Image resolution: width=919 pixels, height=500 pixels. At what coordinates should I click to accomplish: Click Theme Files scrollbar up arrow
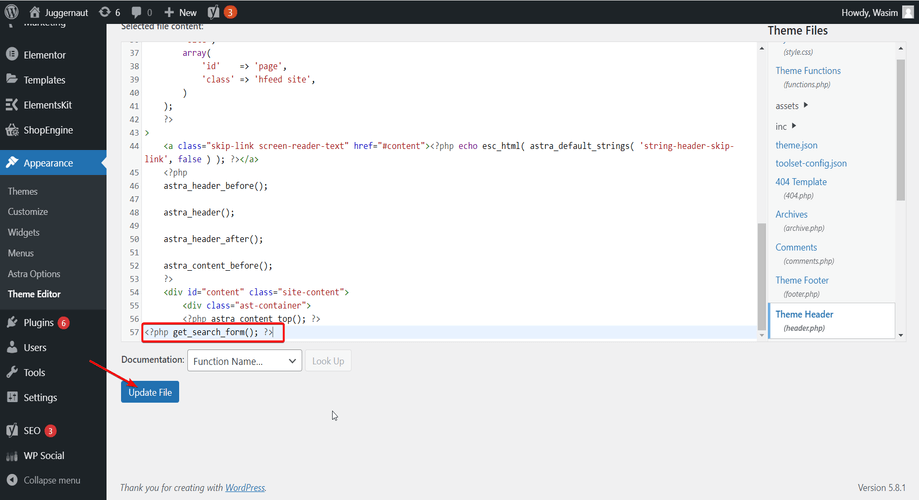[x=900, y=49]
